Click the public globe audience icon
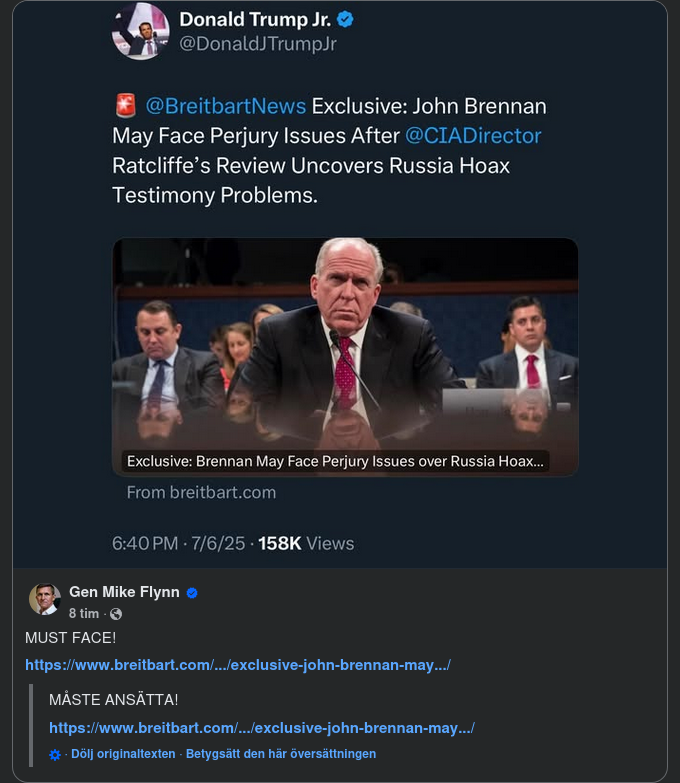The width and height of the screenshot is (680, 783). click(115, 614)
